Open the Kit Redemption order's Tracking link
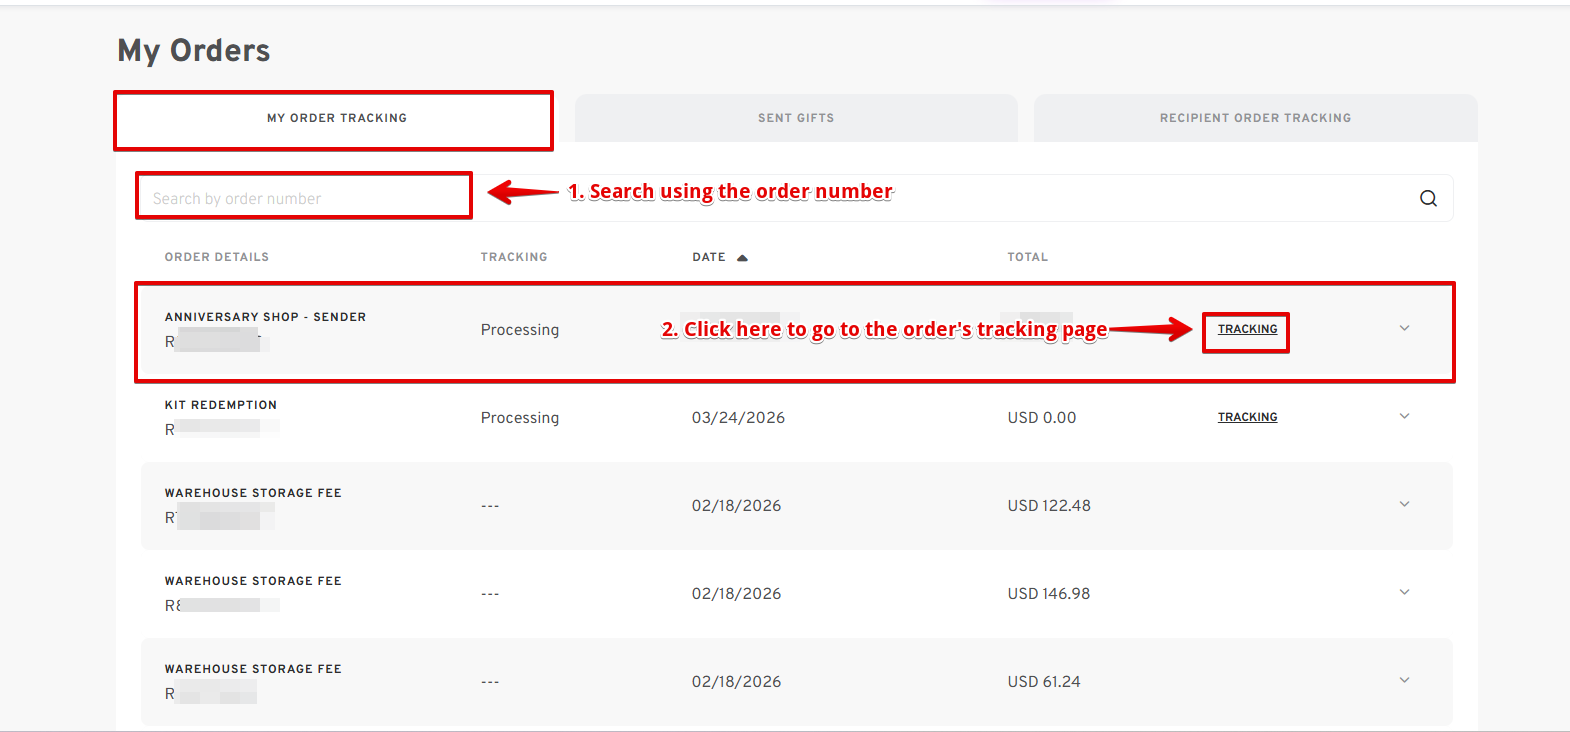 pyautogui.click(x=1247, y=417)
